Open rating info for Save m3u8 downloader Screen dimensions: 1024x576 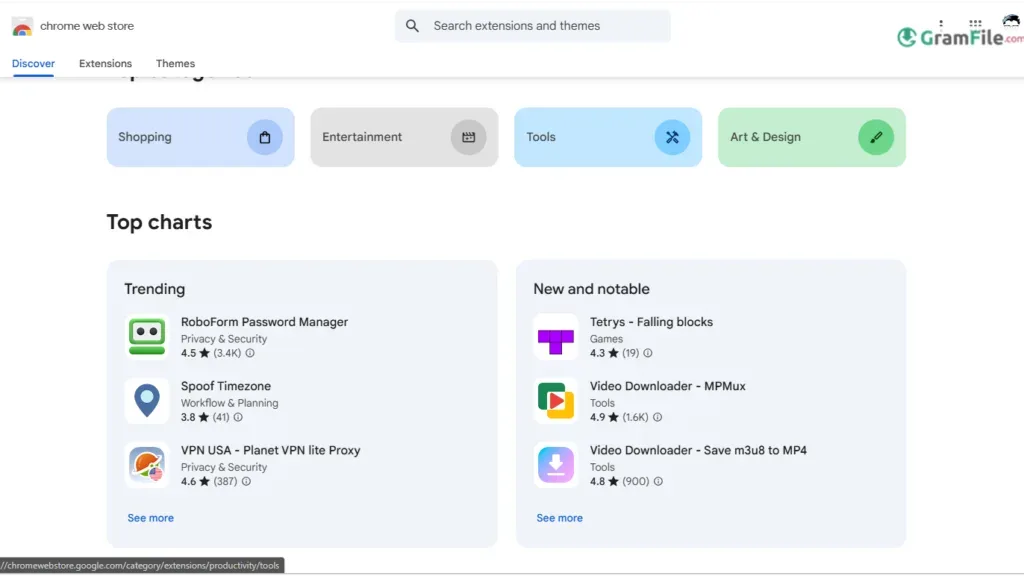[x=658, y=481]
